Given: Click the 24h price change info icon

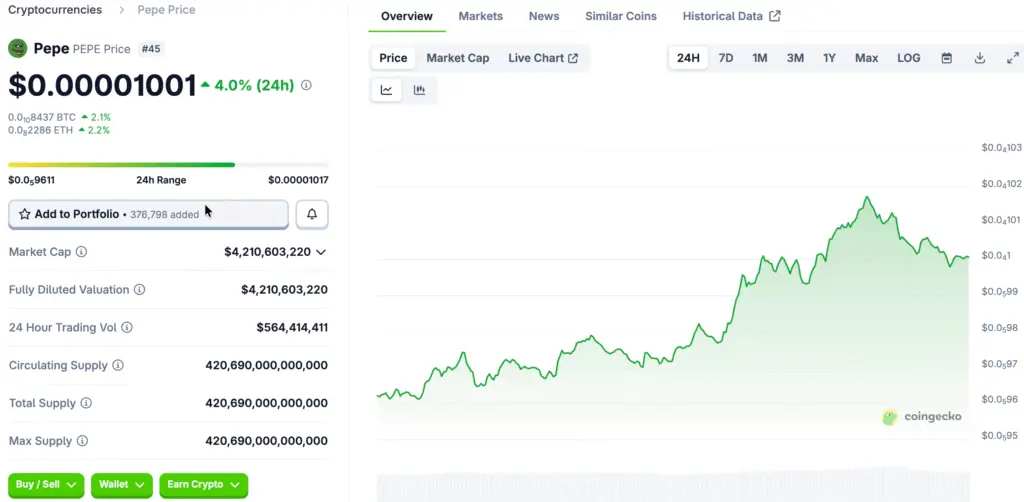Looking at the screenshot, I should point(306,85).
